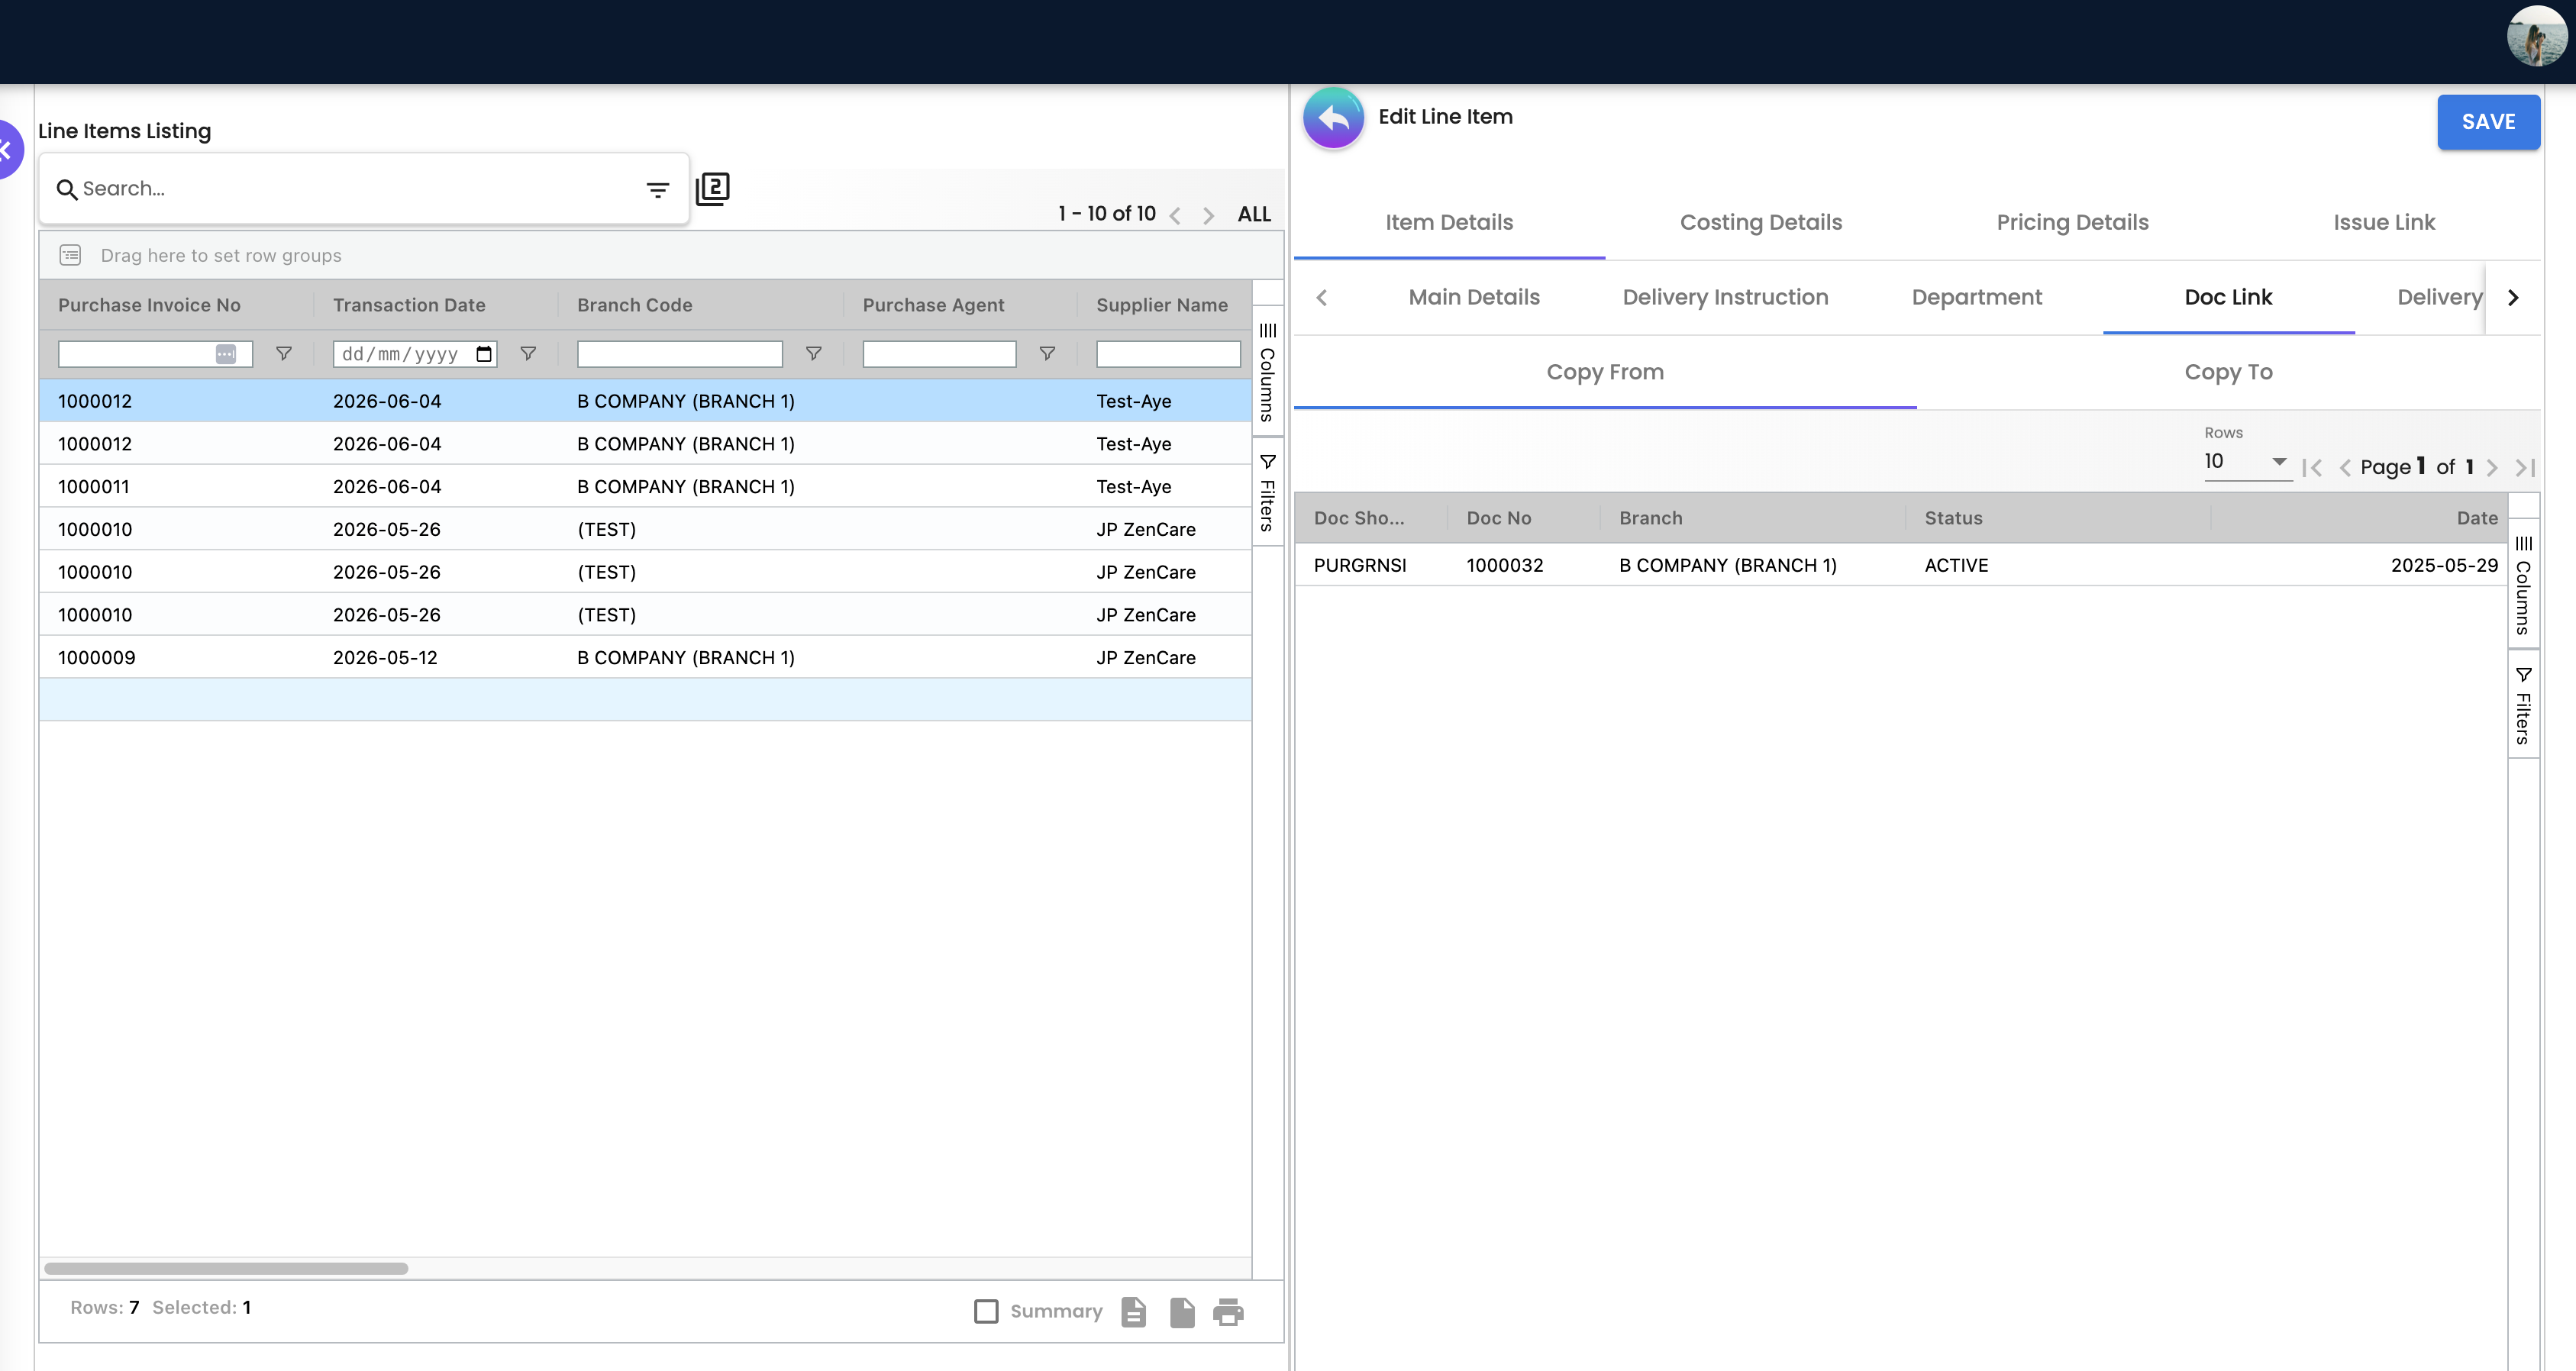Click the Supplier Name filter text box
2576x1371 pixels.
(x=1168, y=354)
